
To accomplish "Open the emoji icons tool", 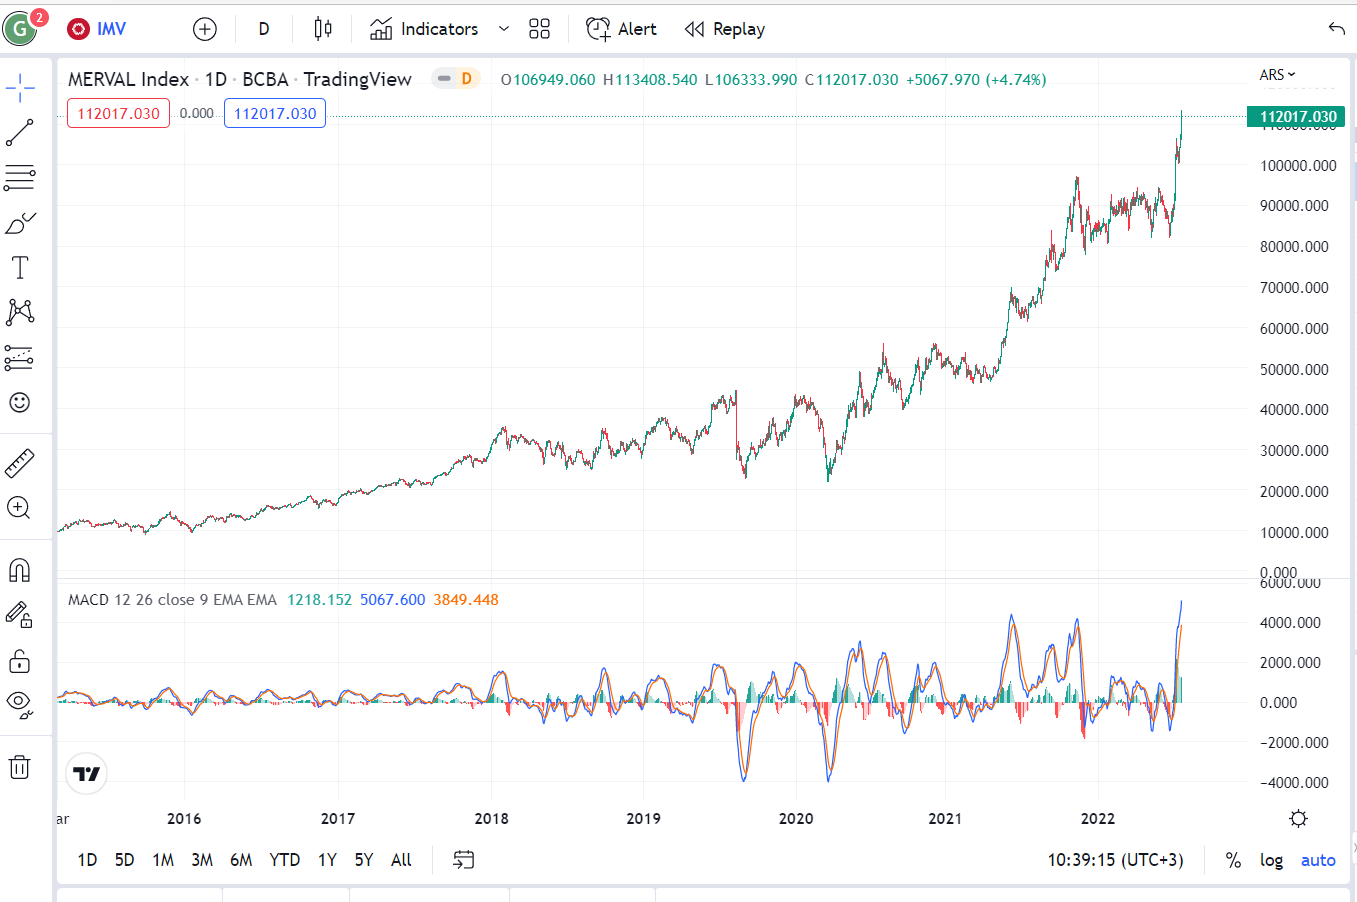I will 20,402.
